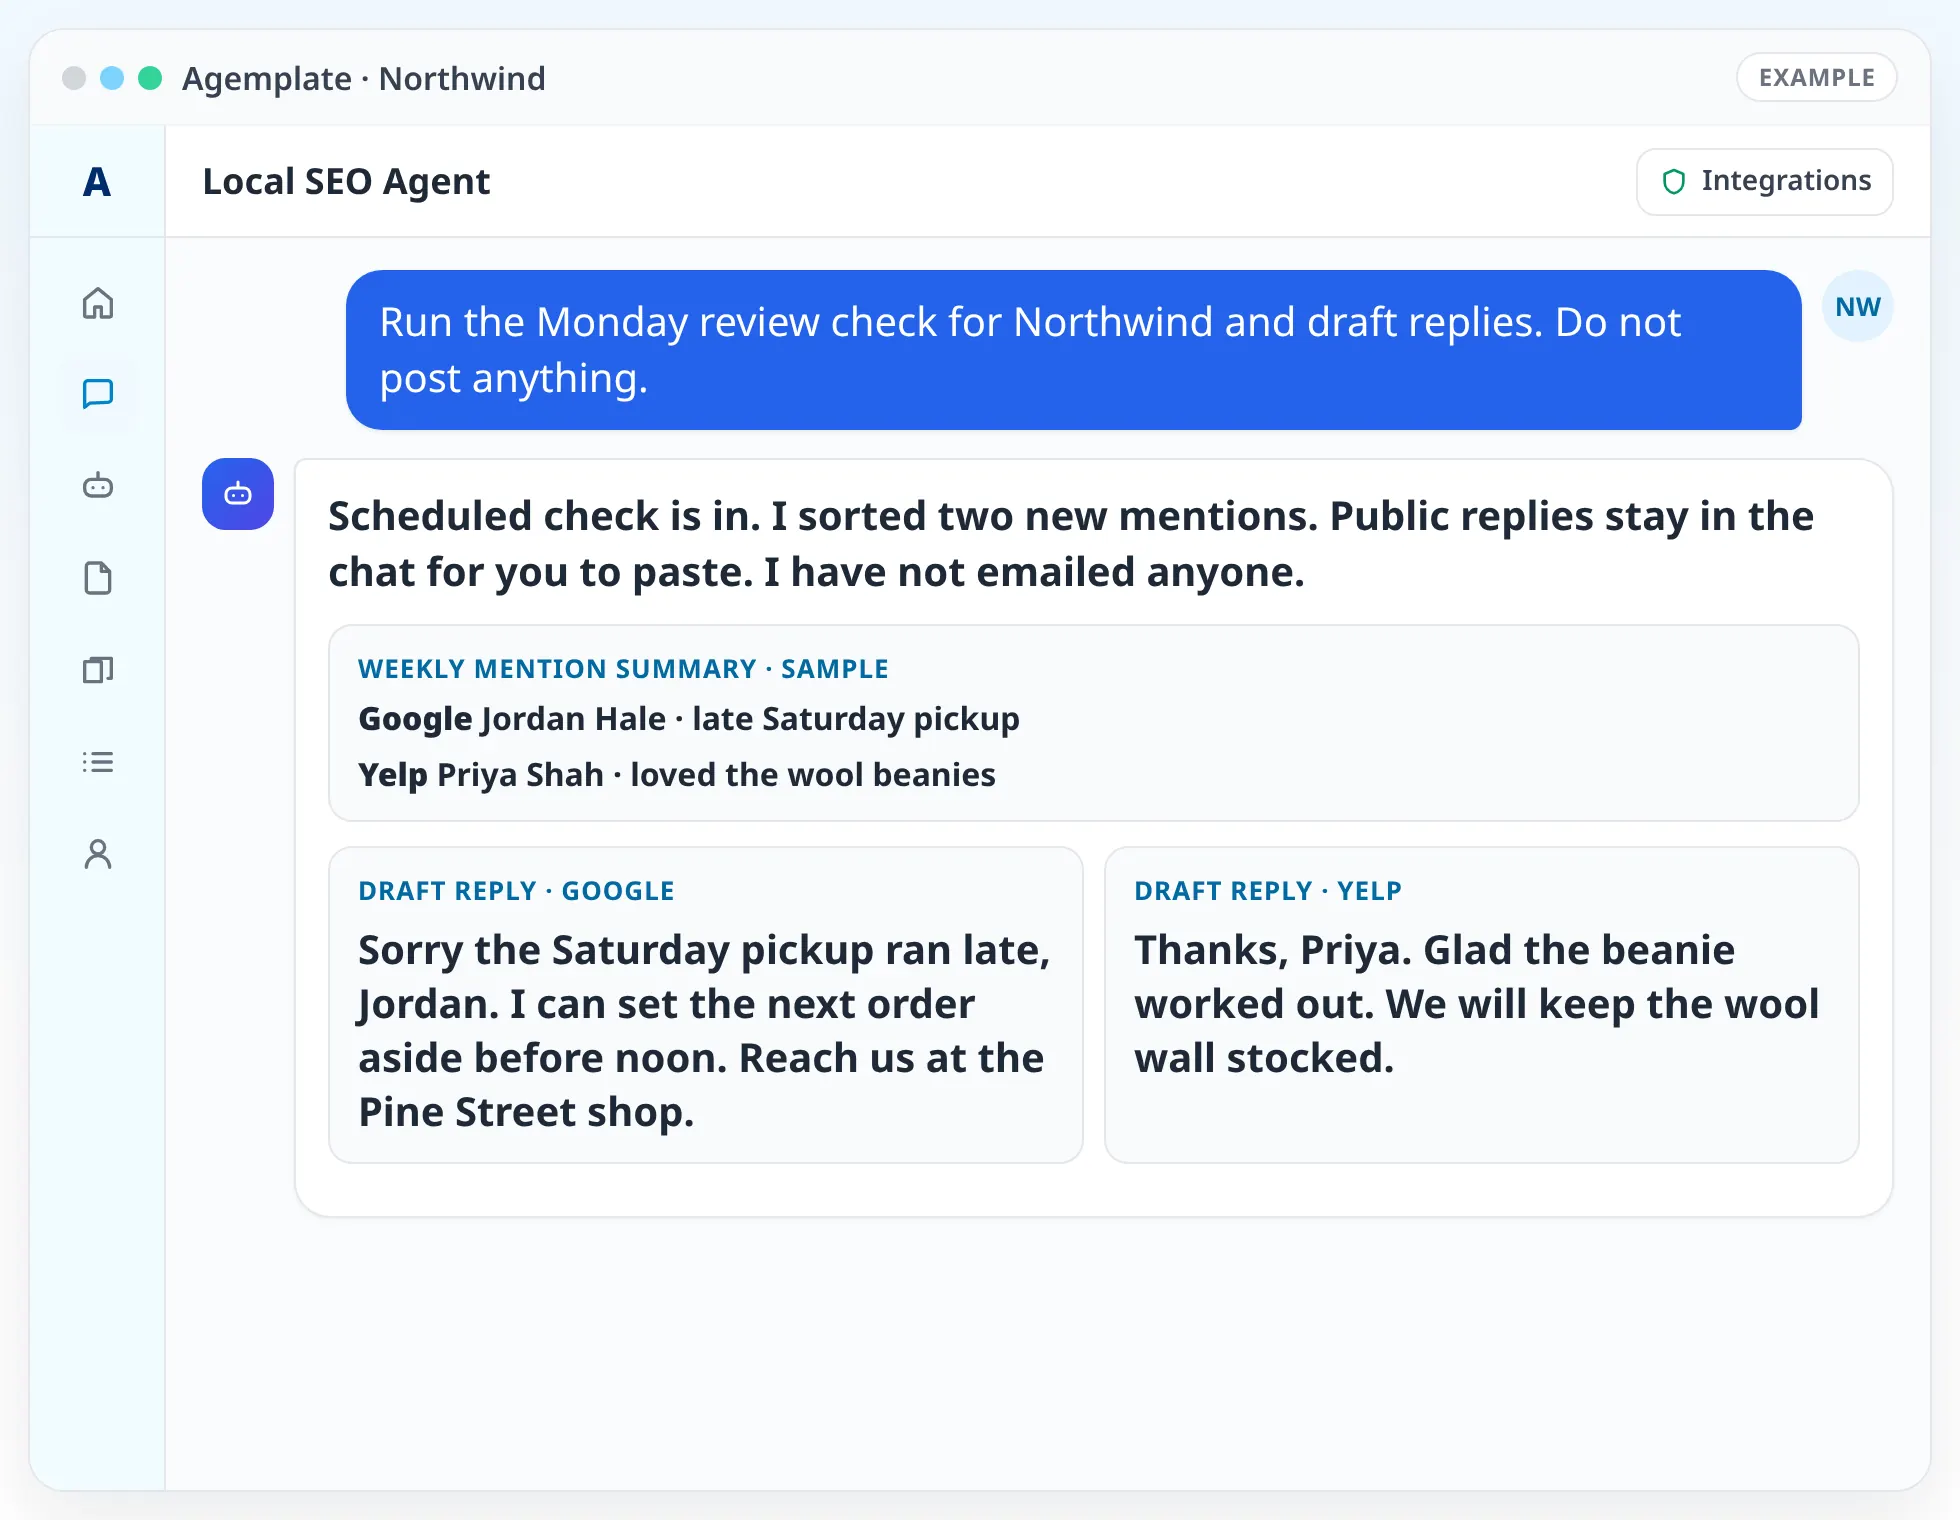This screenshot has height=1520, width=1960.
Task: Open the Profile person sidebar icon
Action: [97, 854]
